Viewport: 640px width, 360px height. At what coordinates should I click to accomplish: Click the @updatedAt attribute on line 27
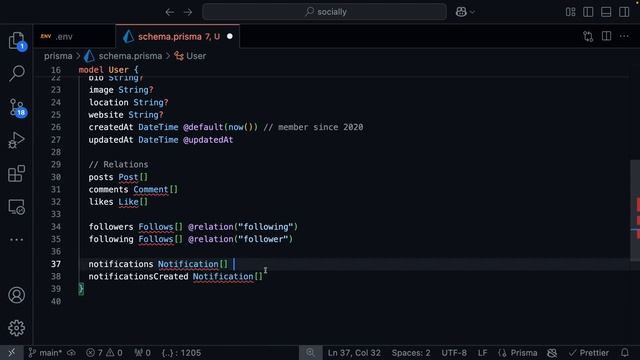[x=208, y=140]
